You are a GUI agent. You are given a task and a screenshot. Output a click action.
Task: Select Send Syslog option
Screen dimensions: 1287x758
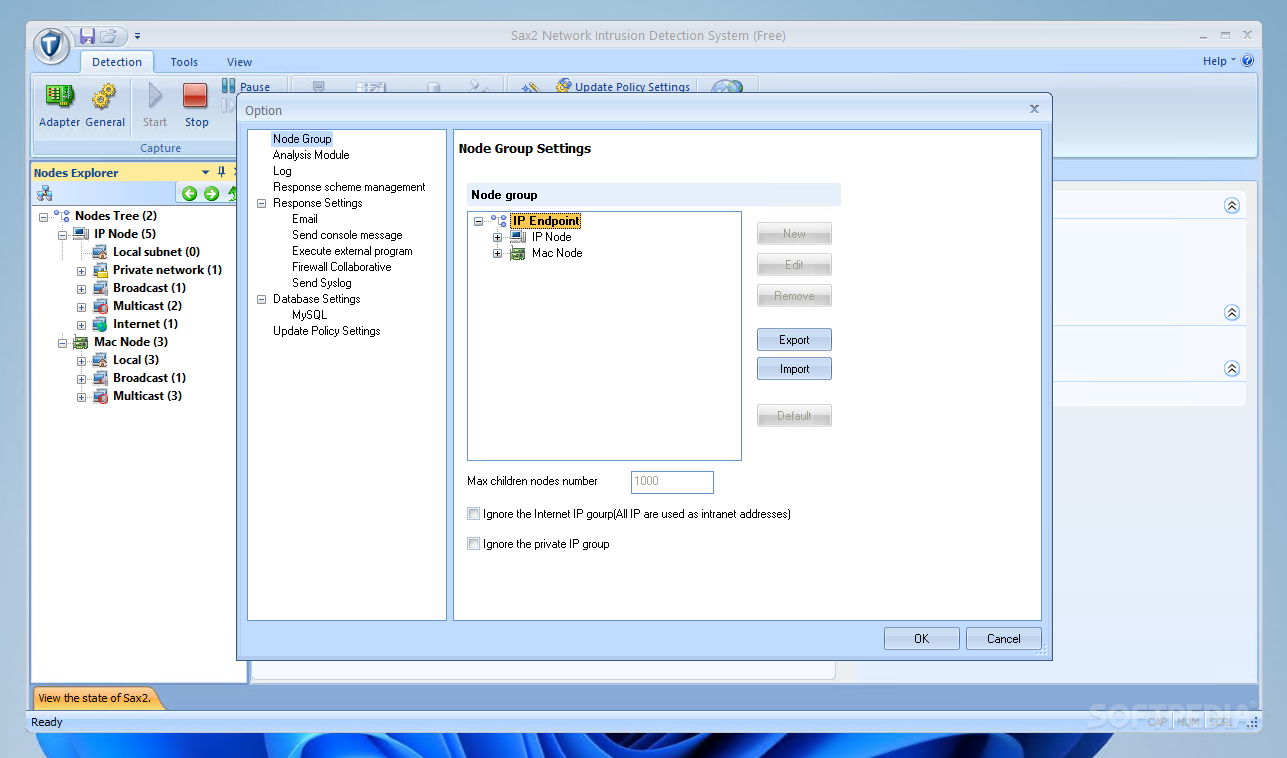(x=322, y=283)
